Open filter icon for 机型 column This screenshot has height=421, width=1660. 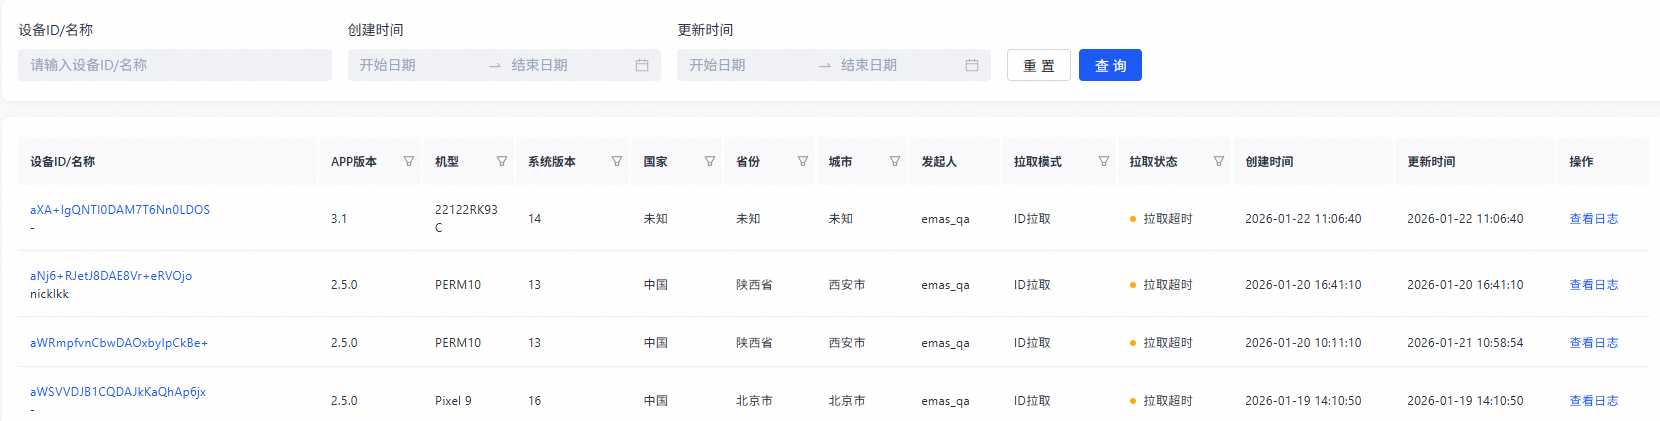[502, 161]
